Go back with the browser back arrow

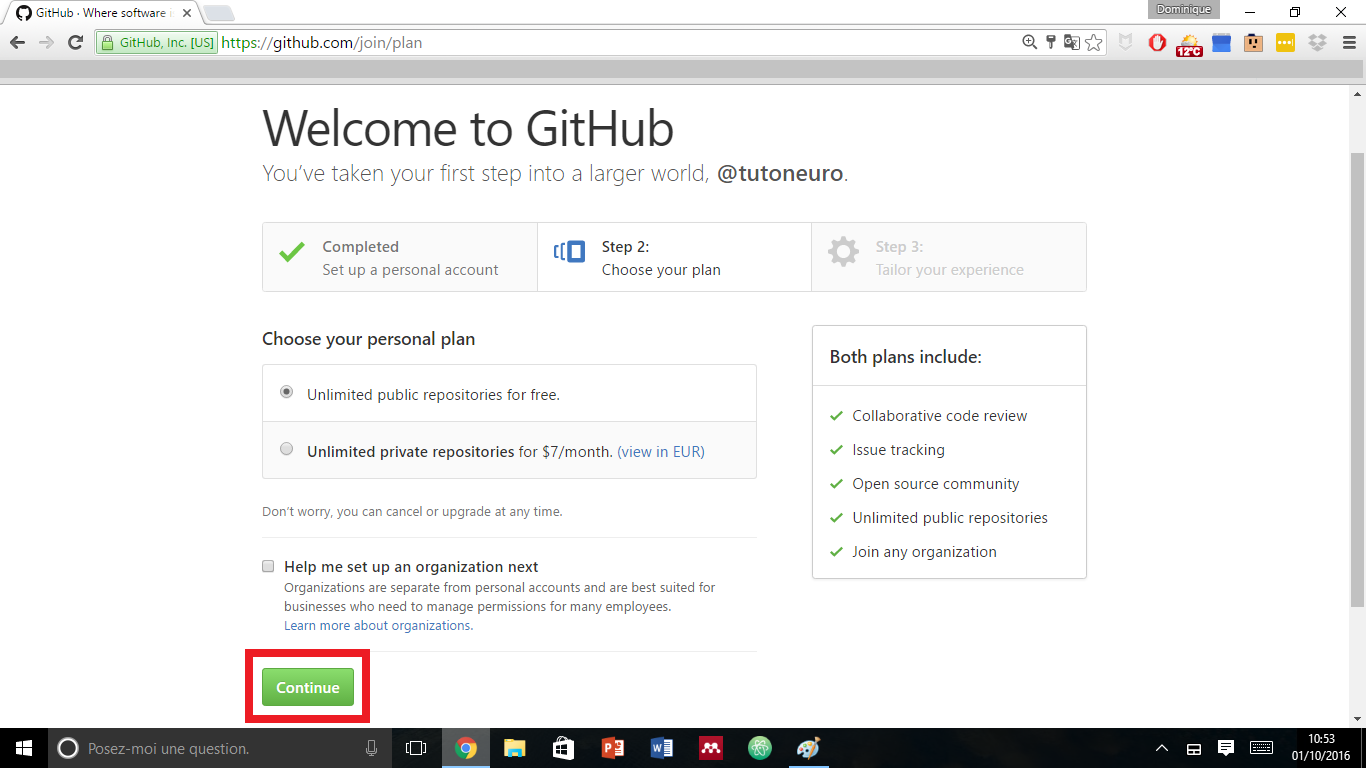coord(17,42)
